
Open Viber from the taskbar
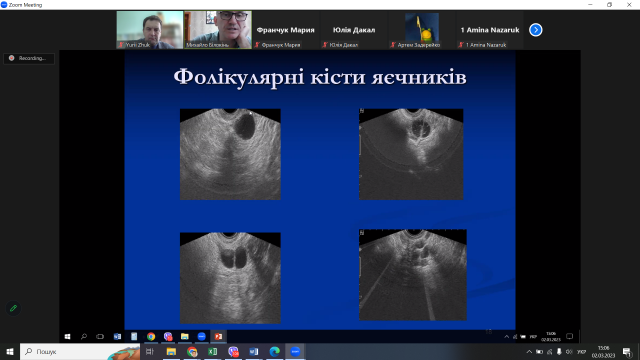233,351
